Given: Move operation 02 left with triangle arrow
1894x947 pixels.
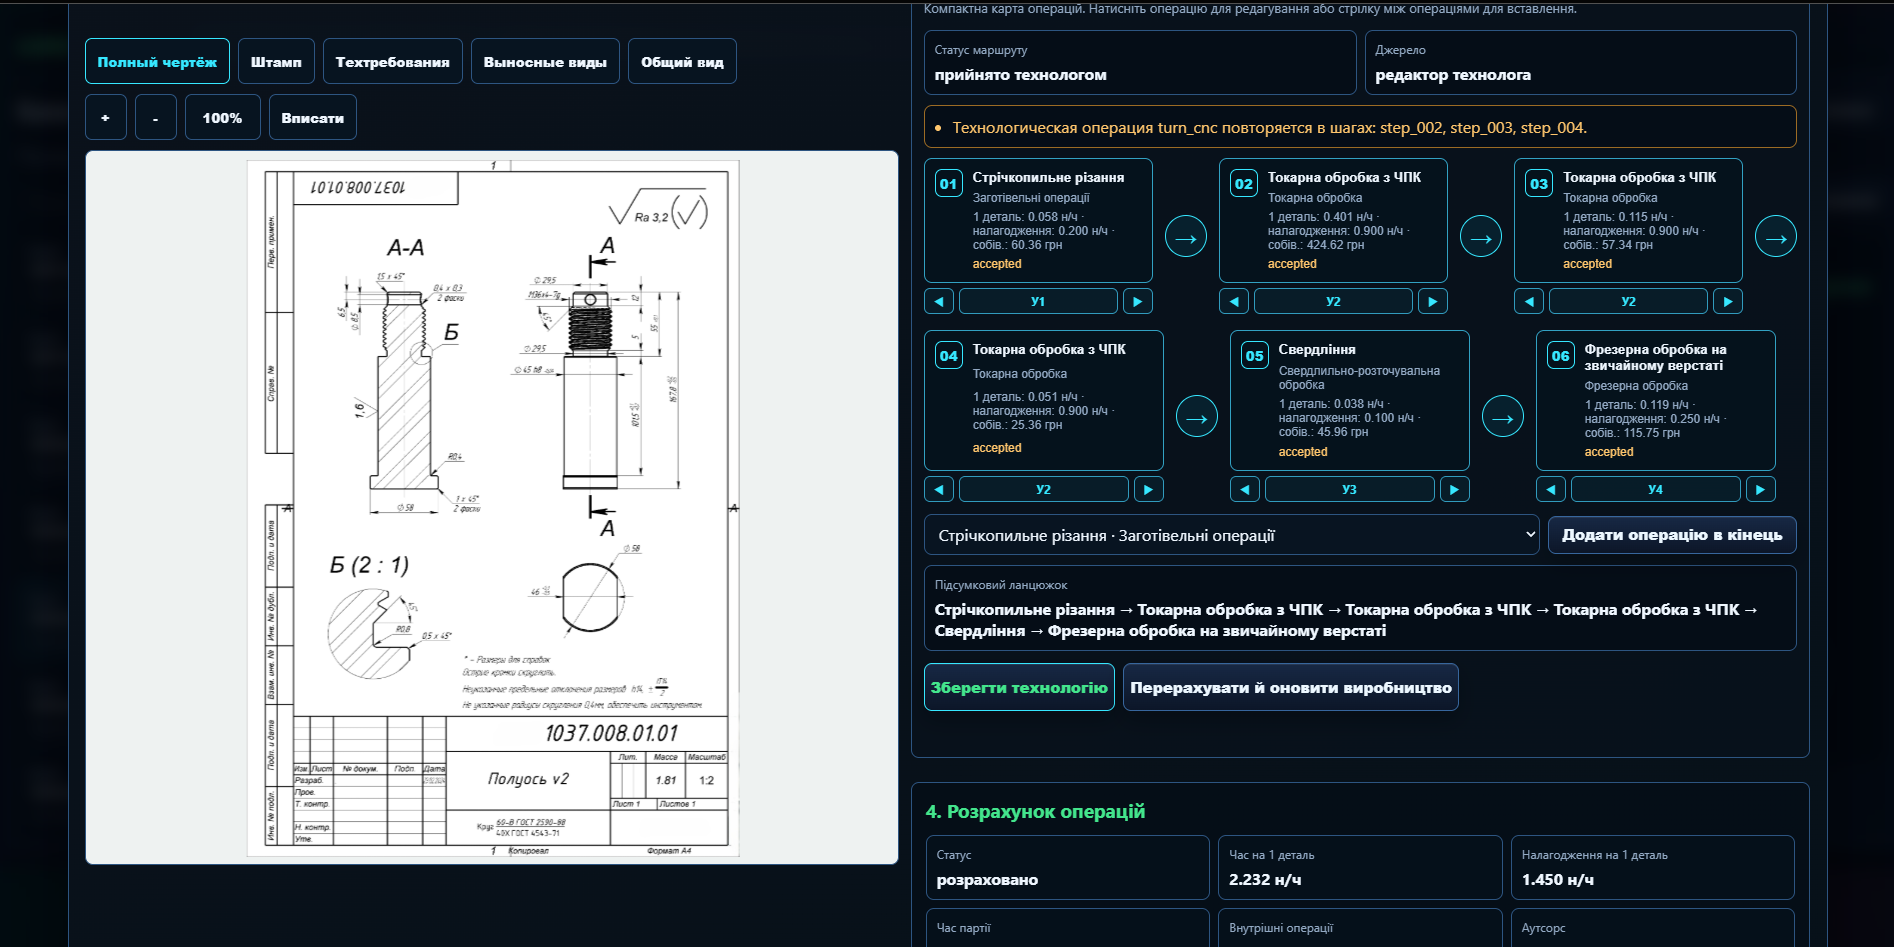Looking at the screenshot, I should (1234, 301).
